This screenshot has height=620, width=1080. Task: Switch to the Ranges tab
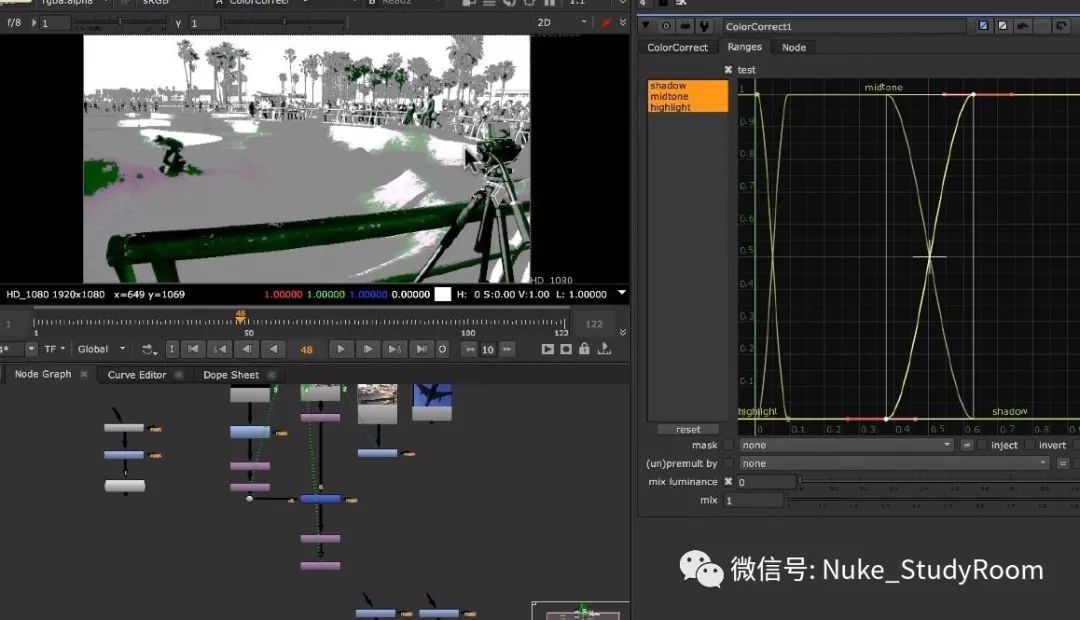(745, 47)
